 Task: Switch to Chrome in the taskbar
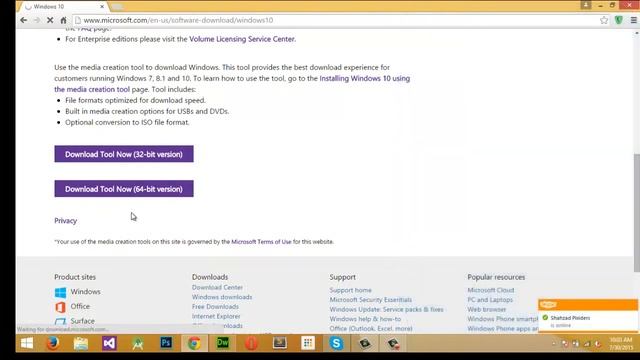[194, 343]
